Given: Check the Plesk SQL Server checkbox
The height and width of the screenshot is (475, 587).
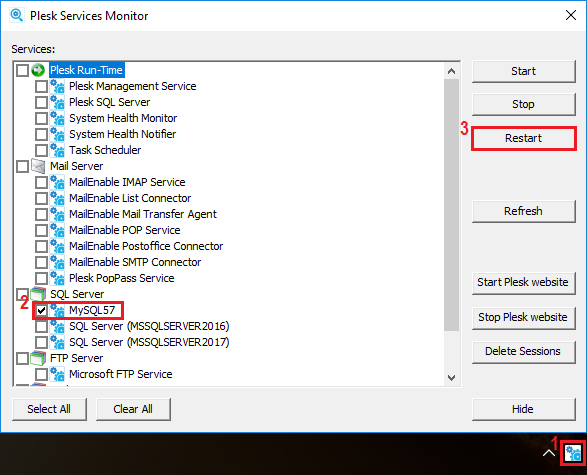Looking at the screenshot, I should click(41, 102).
